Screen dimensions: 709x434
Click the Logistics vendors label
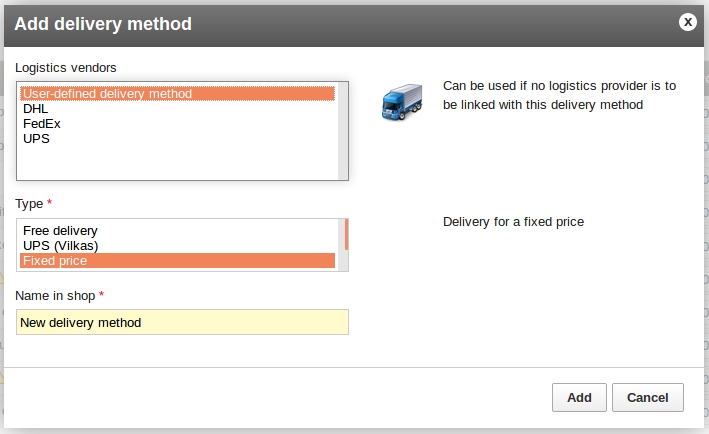[66, 68]
